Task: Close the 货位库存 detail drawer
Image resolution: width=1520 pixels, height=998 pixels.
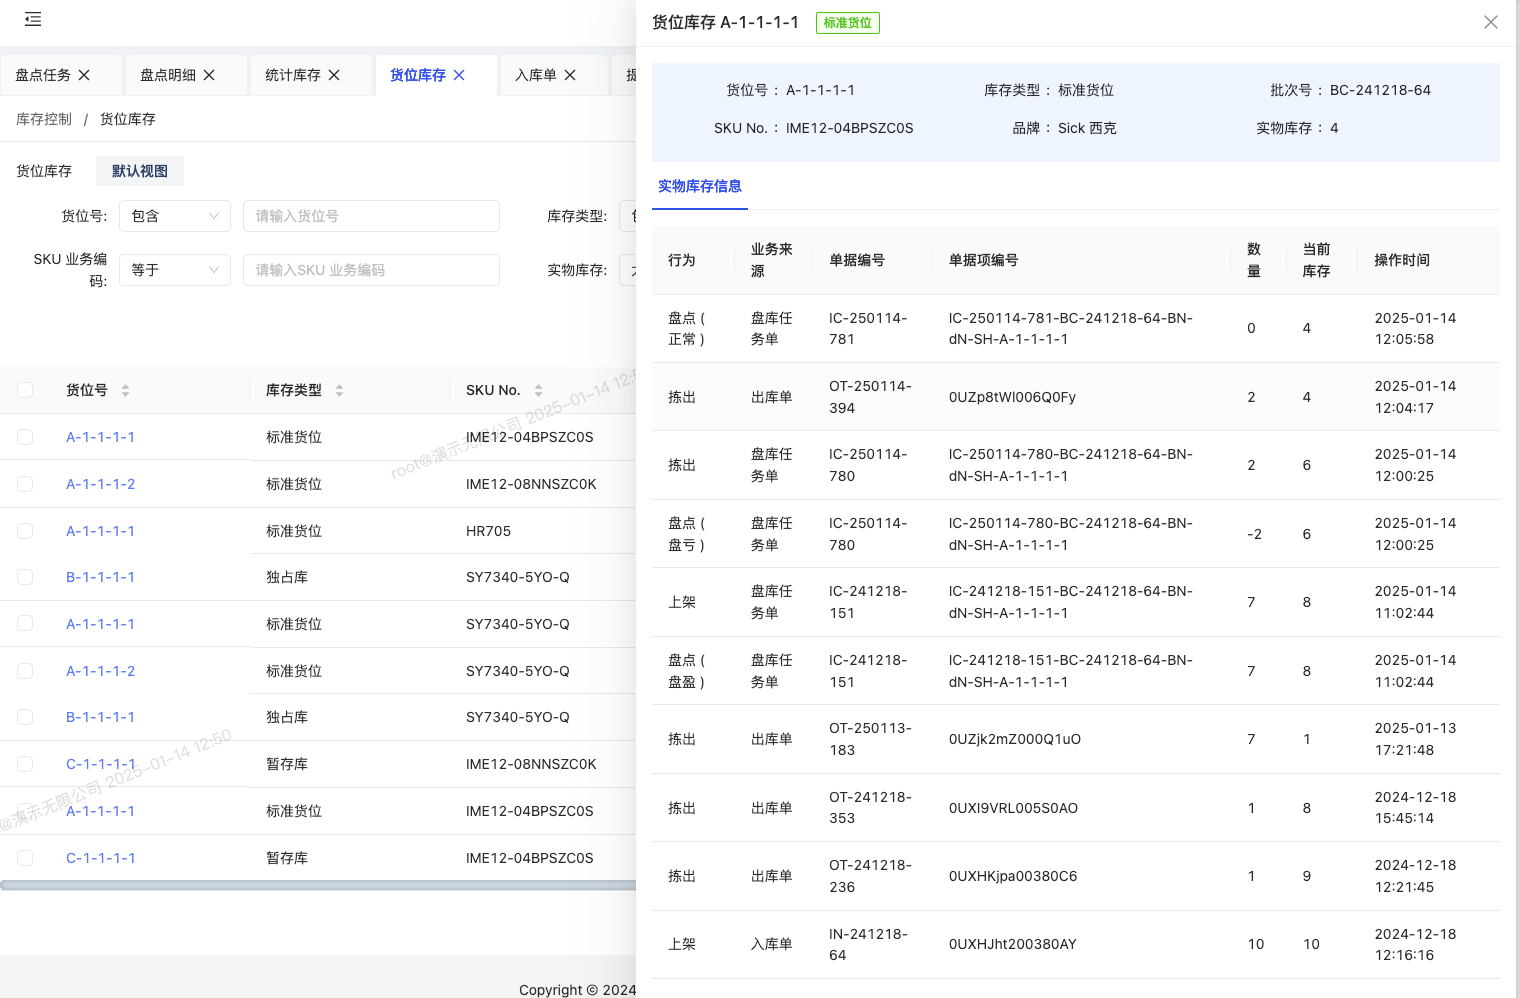Action: point(1490,22)
